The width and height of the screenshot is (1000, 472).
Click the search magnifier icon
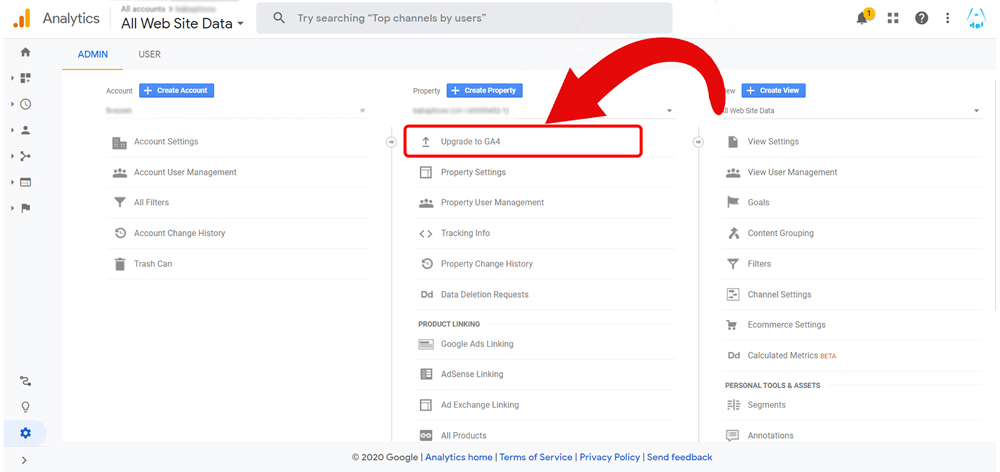pos(279,18)
